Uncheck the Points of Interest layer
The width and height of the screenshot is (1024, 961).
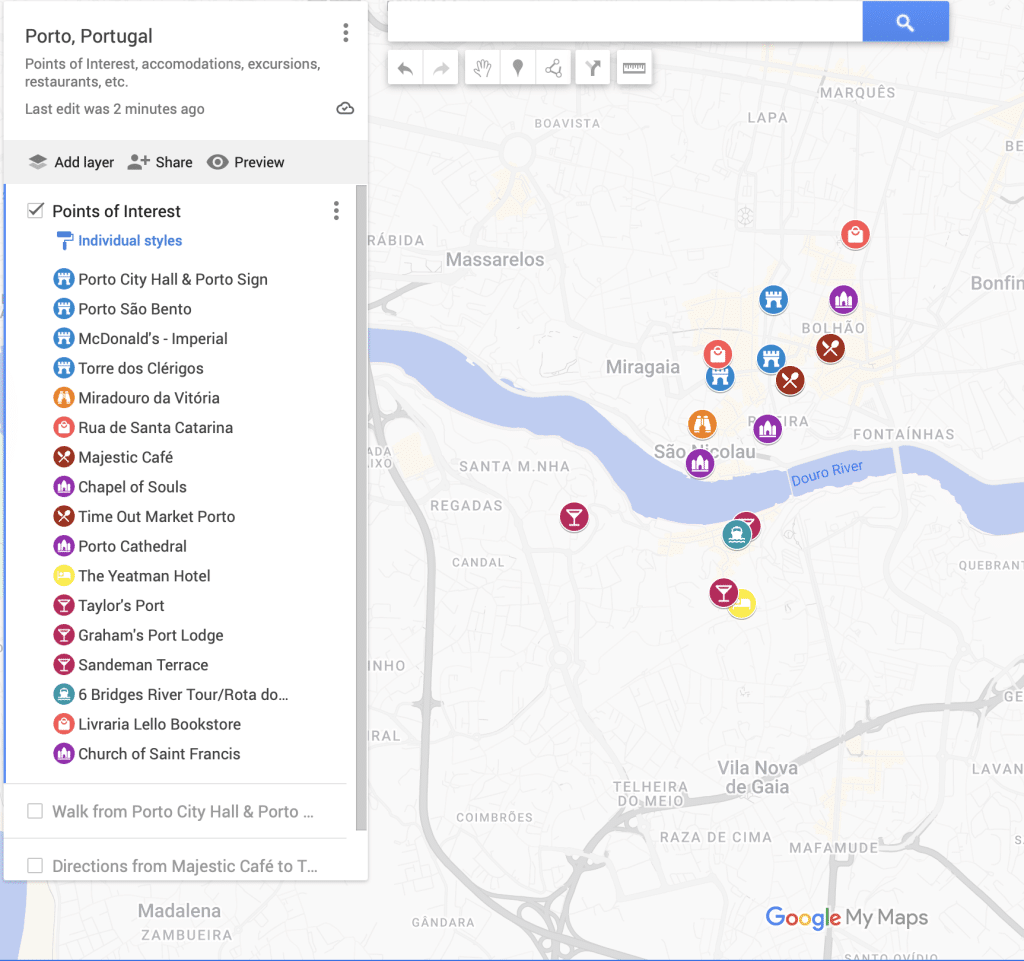click(x=36, y=211)
